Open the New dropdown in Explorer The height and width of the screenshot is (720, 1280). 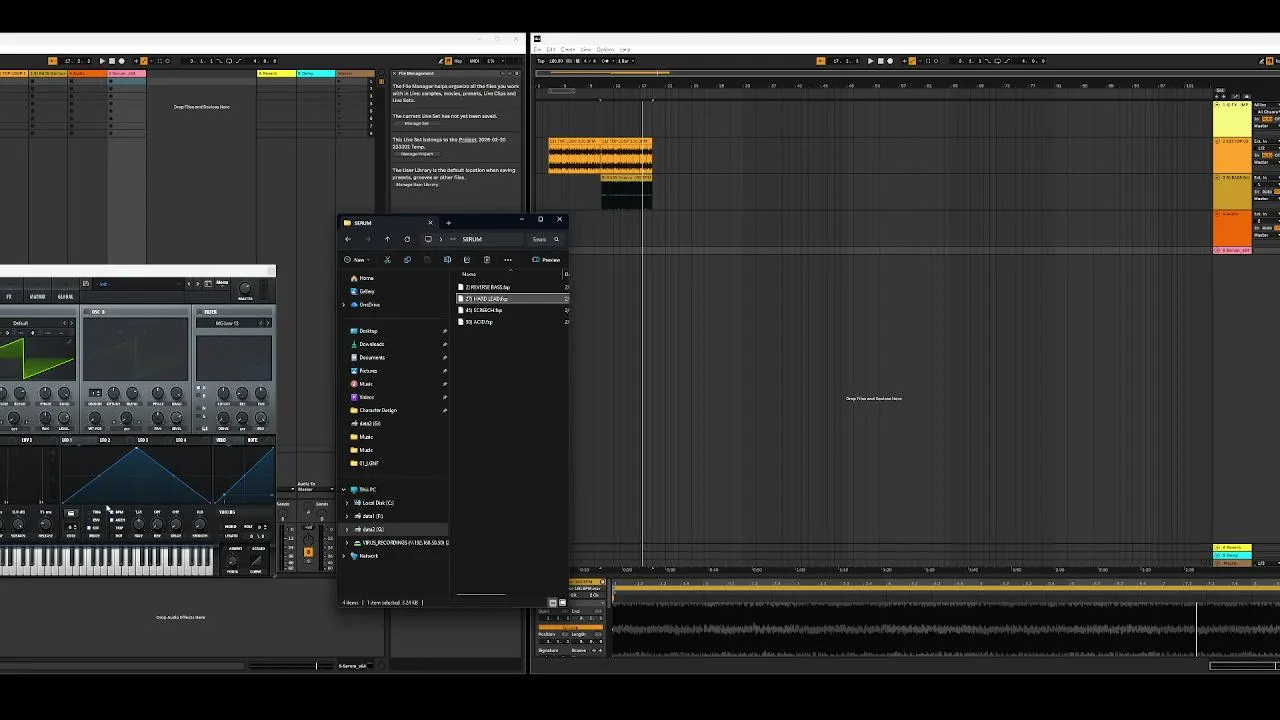tap(356, 260)
